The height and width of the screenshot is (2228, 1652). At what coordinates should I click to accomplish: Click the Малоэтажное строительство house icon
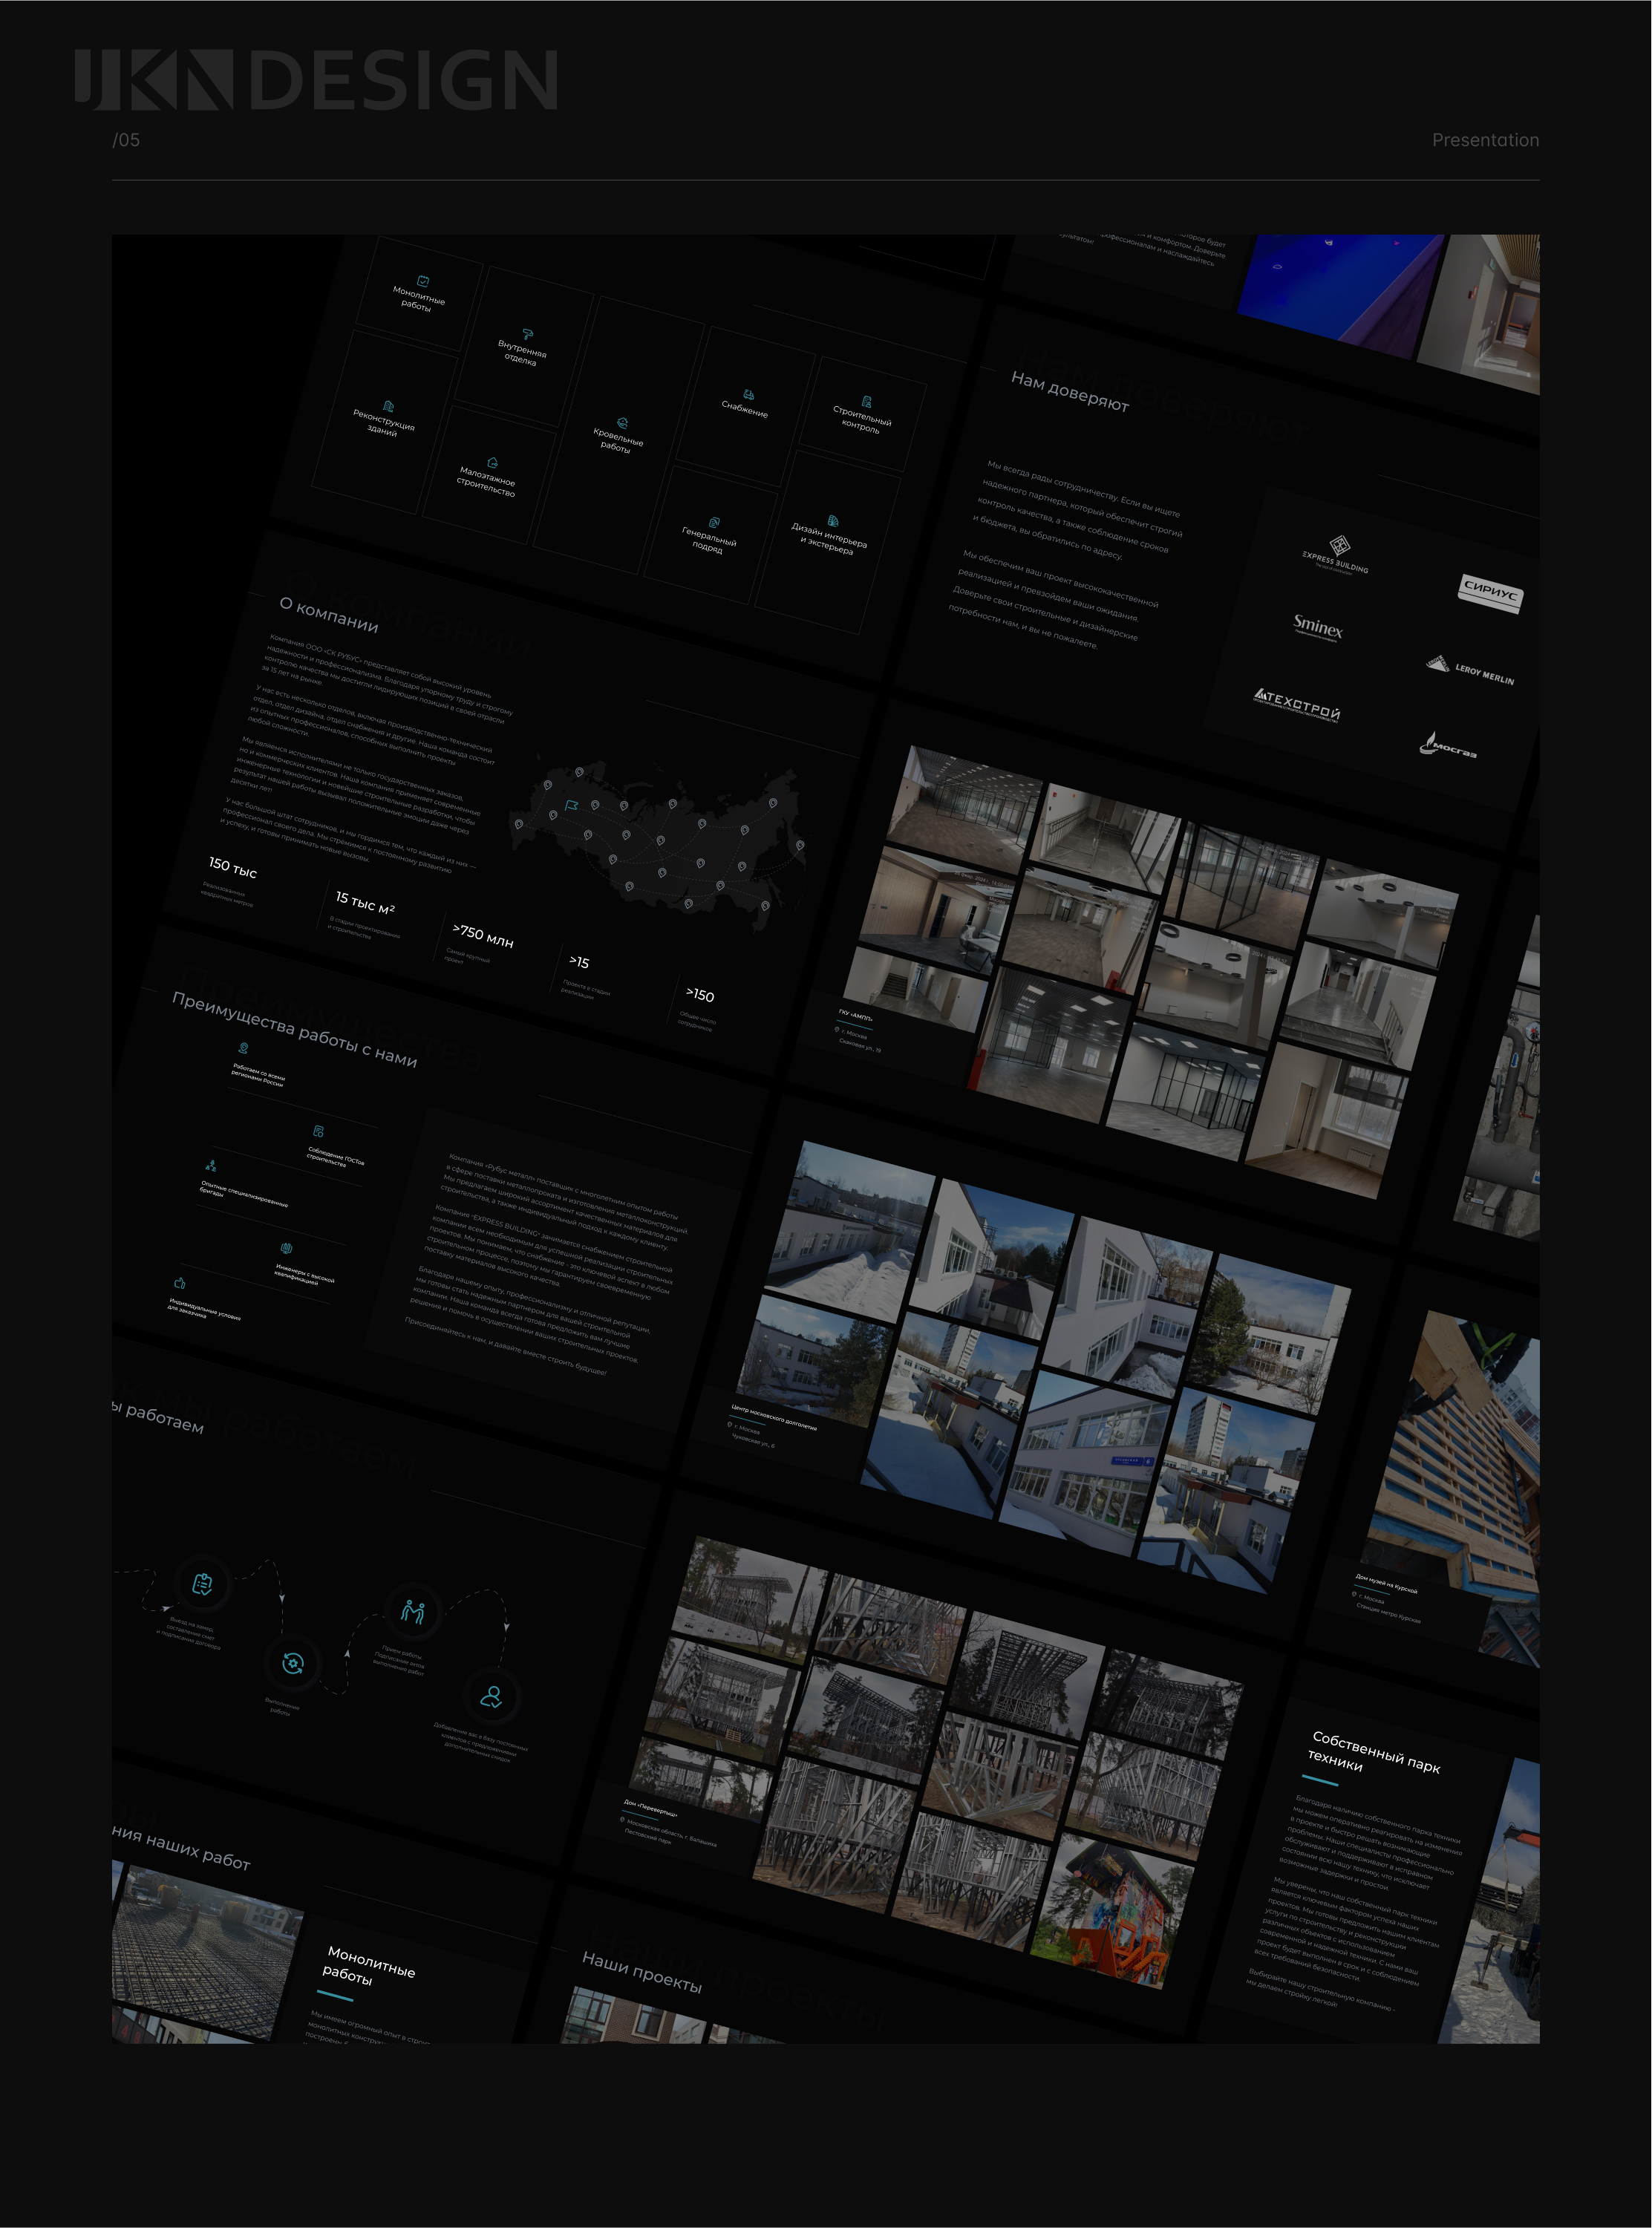pos(492,462)
